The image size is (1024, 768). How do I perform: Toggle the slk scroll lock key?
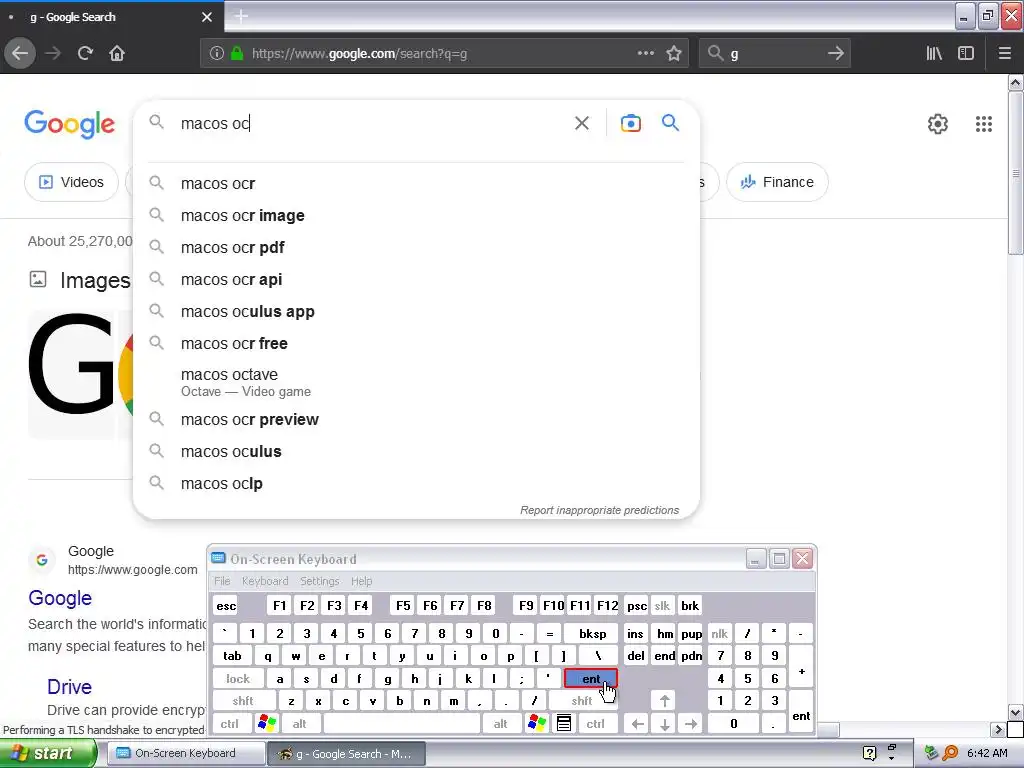(662, 605)
